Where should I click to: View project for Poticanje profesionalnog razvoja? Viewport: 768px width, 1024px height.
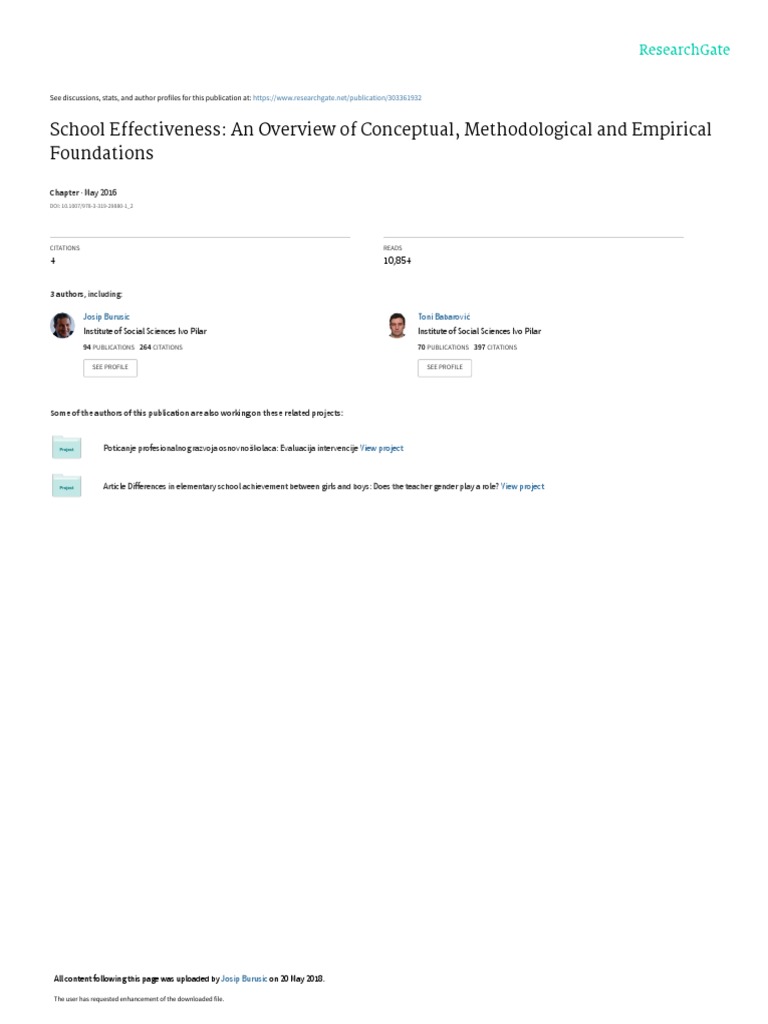[382, 449]
